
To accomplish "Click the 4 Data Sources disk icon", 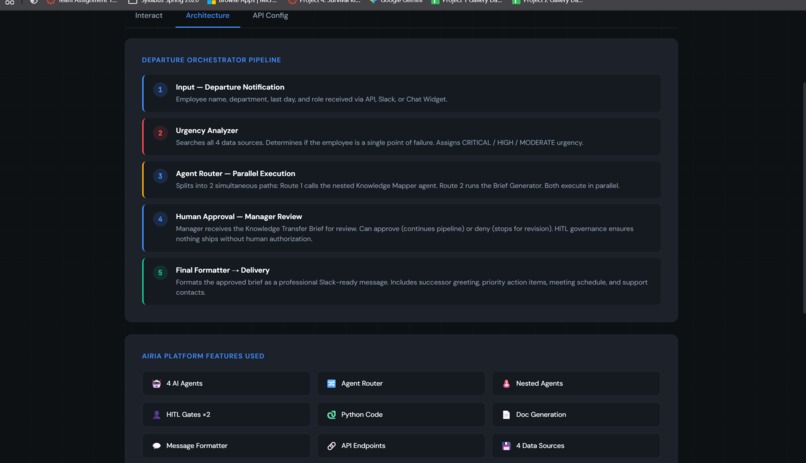I will pyautogui.click(x=506, y=446).
